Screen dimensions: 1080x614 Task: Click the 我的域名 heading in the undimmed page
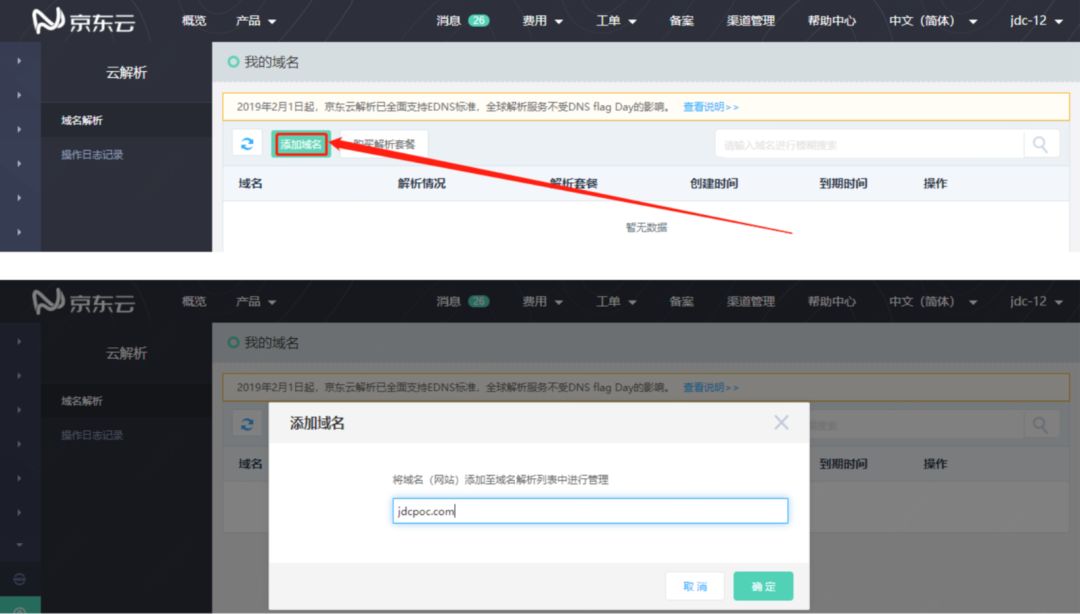[271, 62]
